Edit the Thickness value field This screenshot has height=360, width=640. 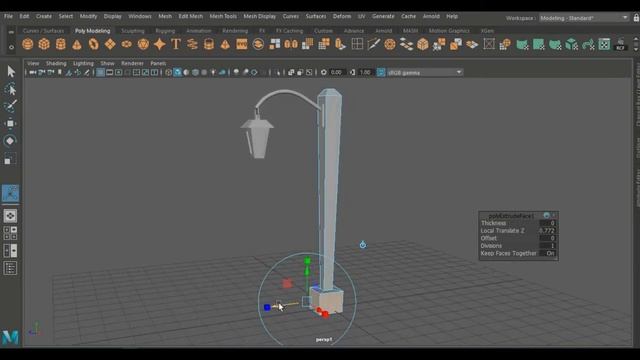point(547,223)
